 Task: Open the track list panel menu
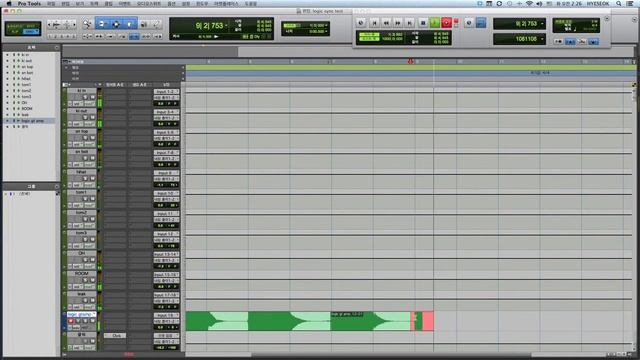tap(57, 48)
